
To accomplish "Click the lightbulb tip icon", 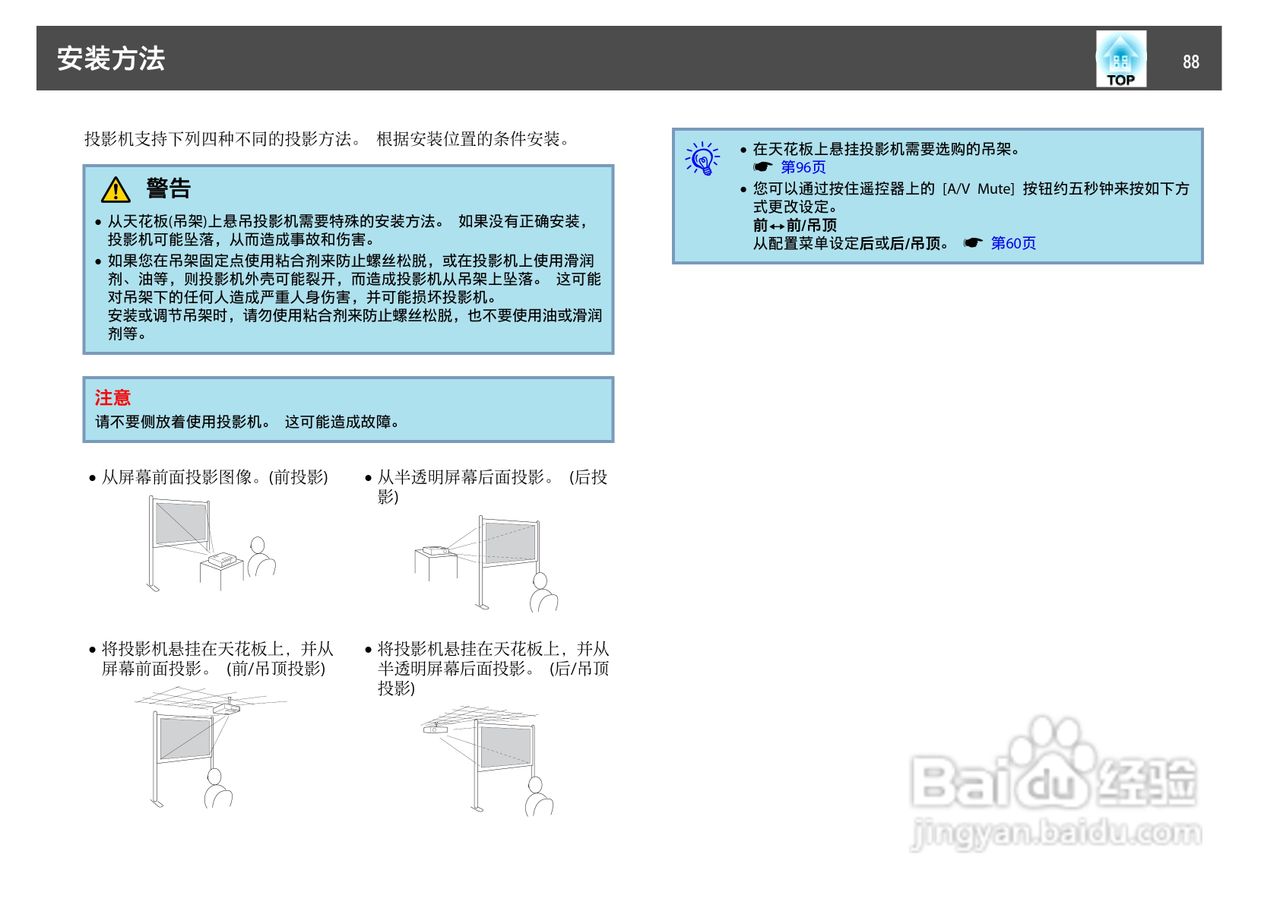I will pyautogui.click(x=700, y=158).
